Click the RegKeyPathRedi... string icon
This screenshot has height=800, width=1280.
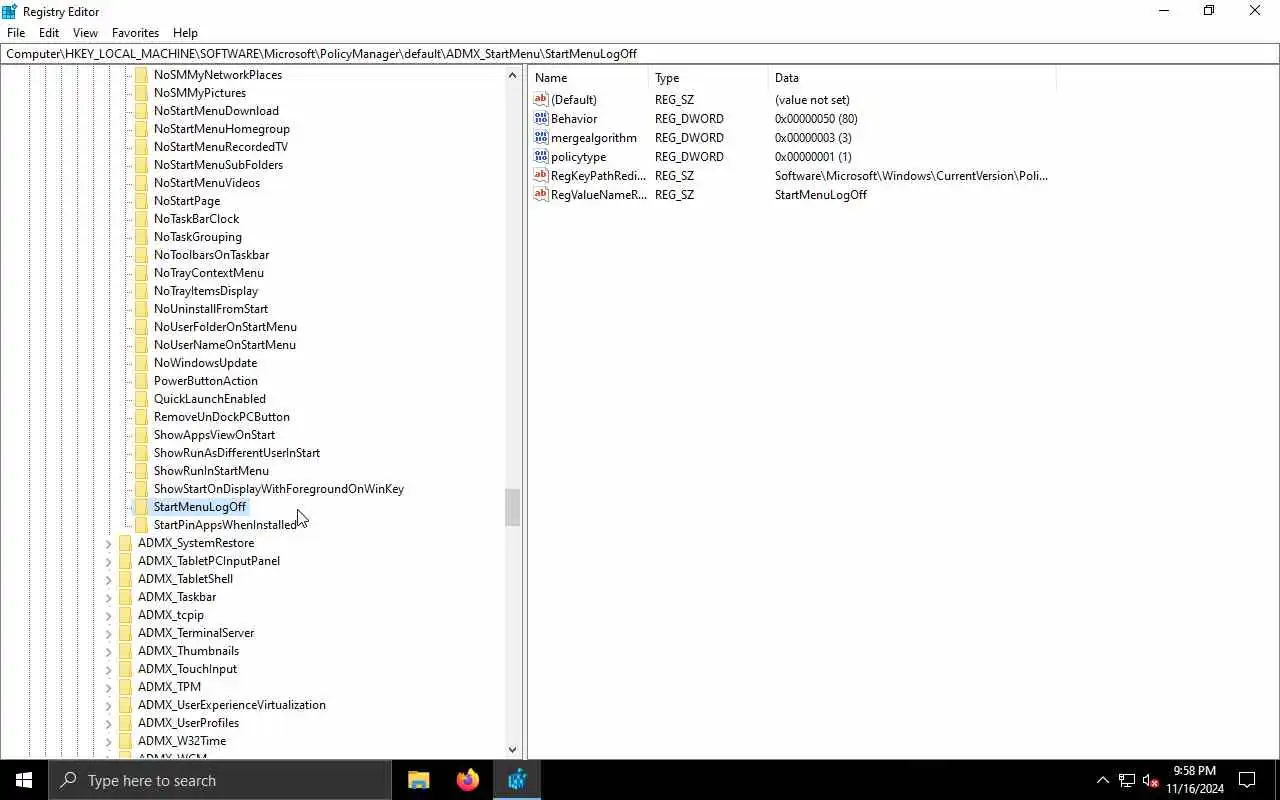click(x=541, y=175)
